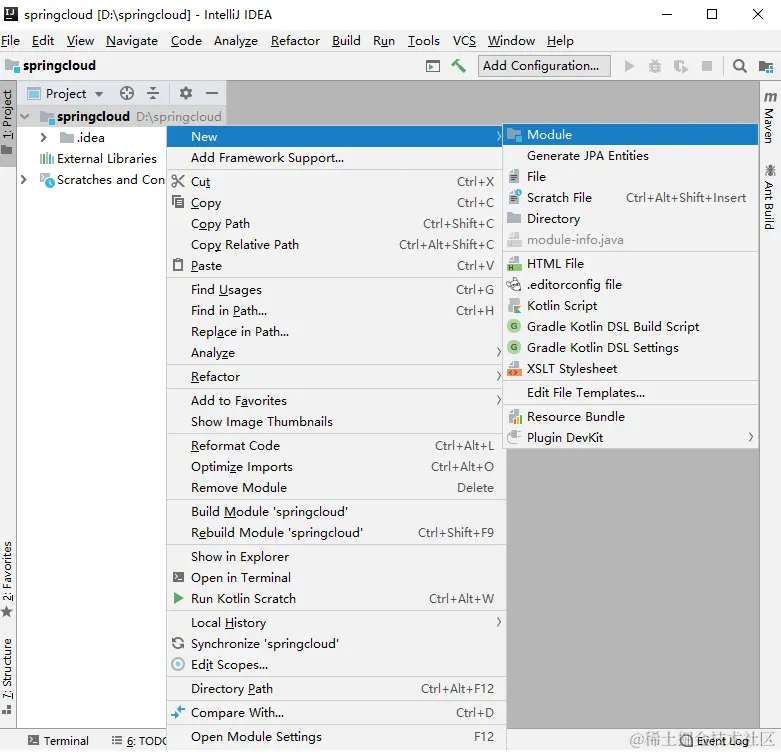781x754 pixels.
Task: Click the Run arrow icon in toolbar
Action: coord(629,66)
